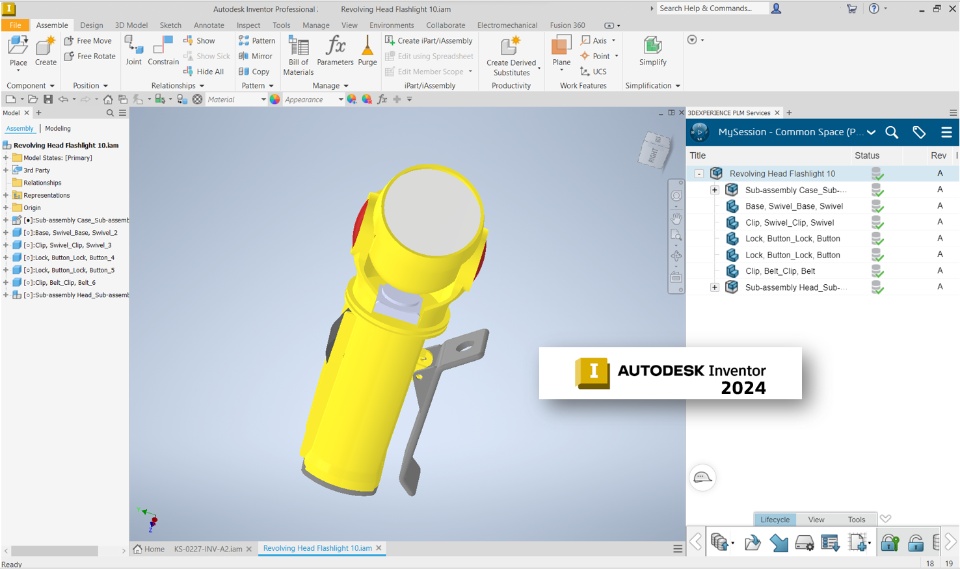Expand Sub-assembly Case row in PLM tree

[x=714, y=190]
